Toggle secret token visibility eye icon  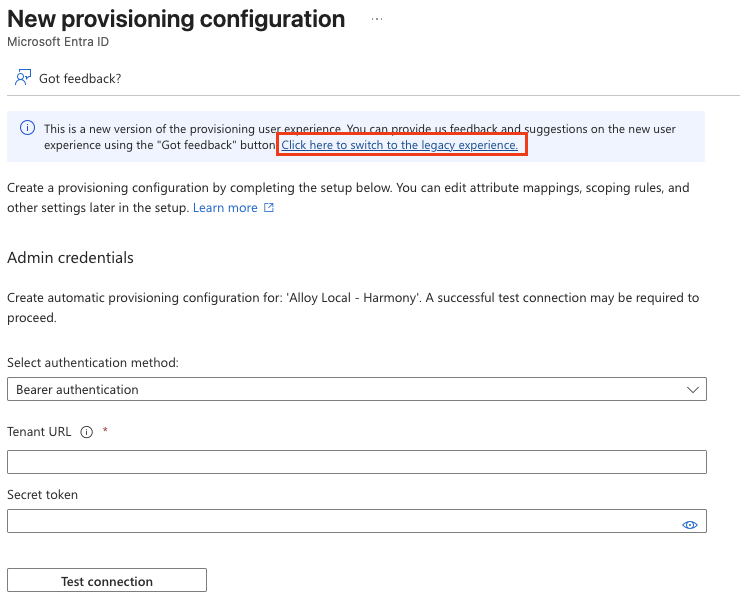(x=690, y=525)
